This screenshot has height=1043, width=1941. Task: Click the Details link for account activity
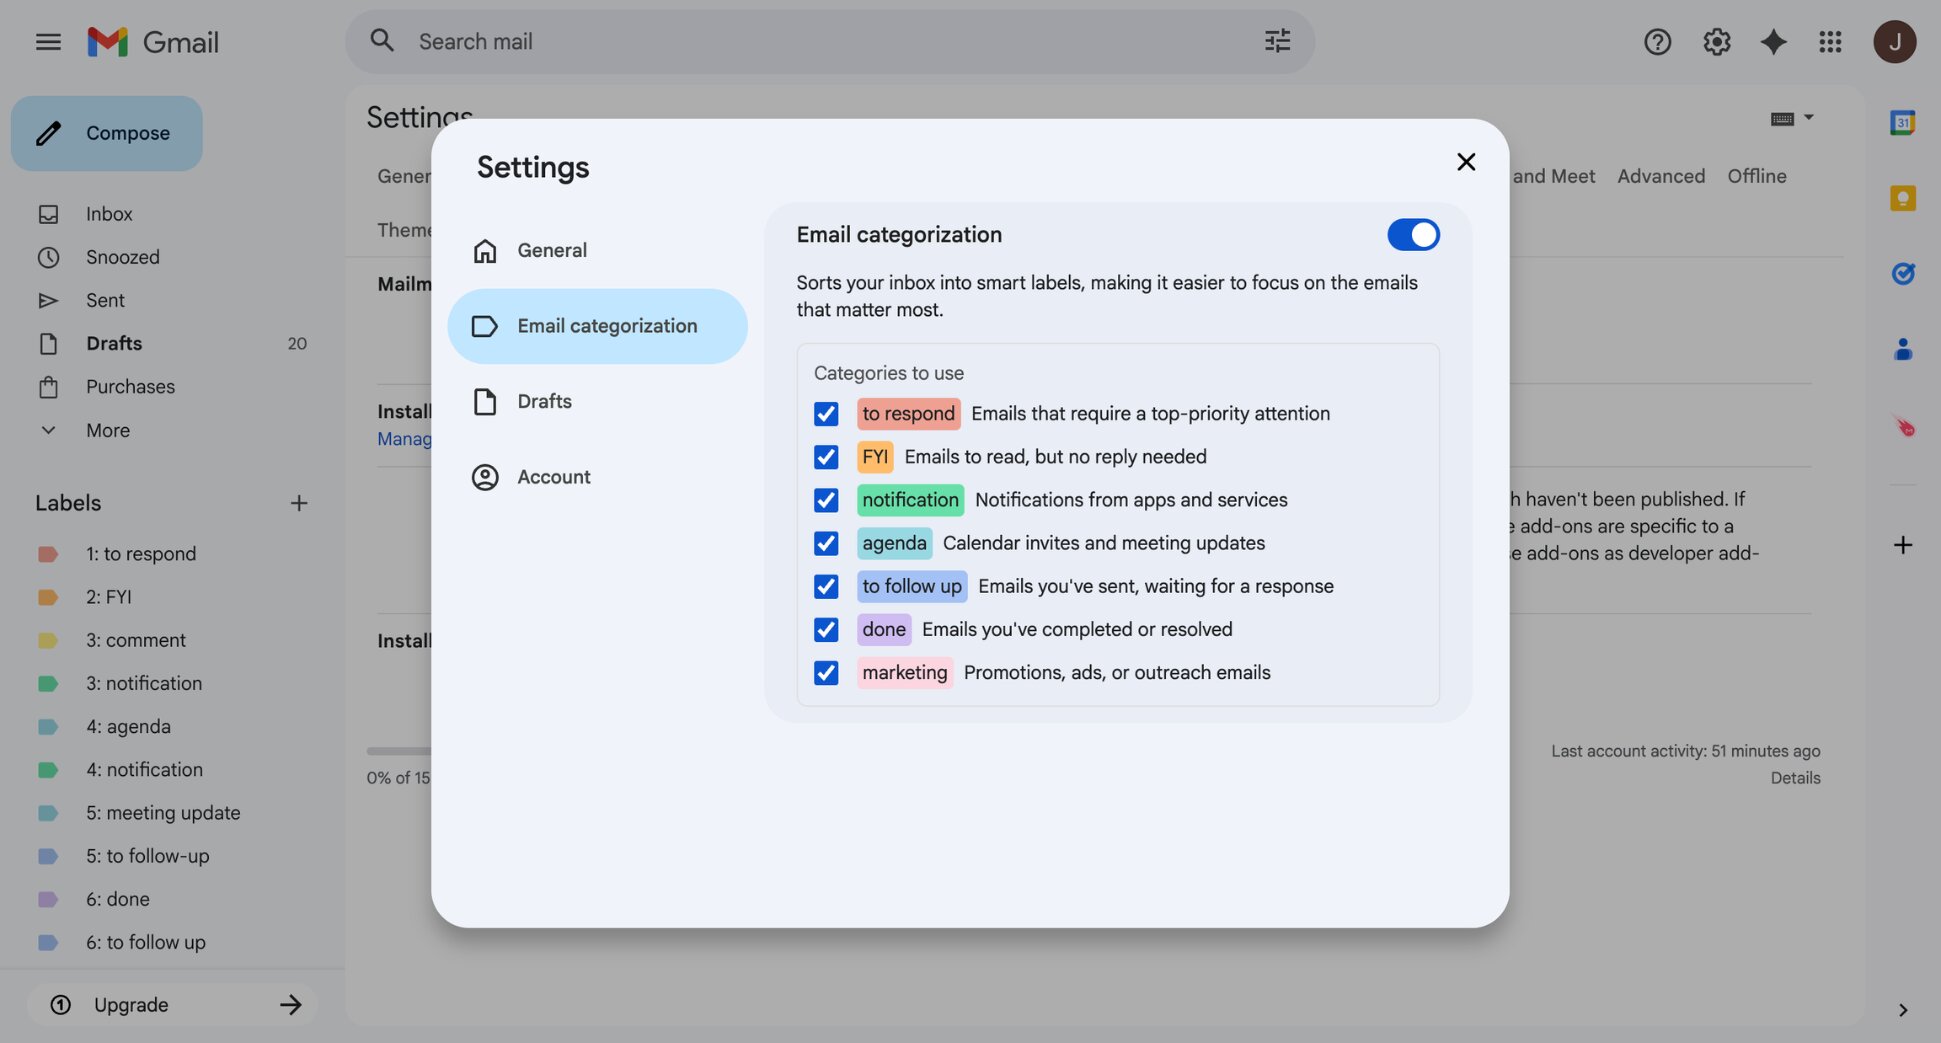tap(1795, 777)
